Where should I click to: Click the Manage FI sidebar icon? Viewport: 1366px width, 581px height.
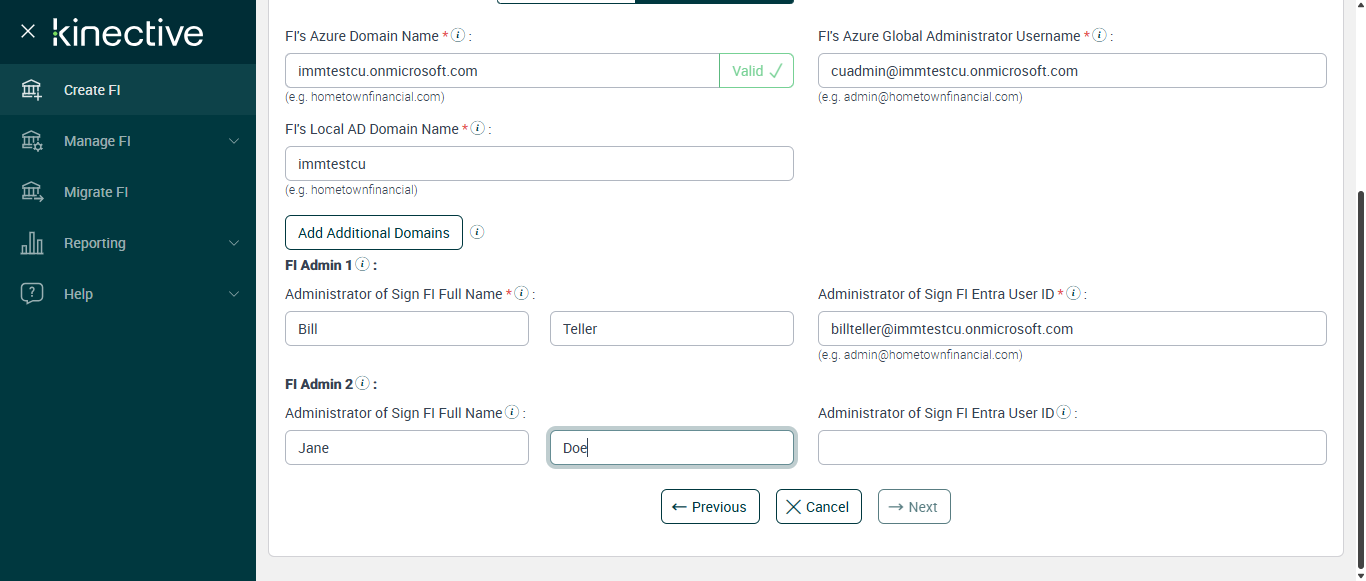pyautogui.click(x=32, y=141)
